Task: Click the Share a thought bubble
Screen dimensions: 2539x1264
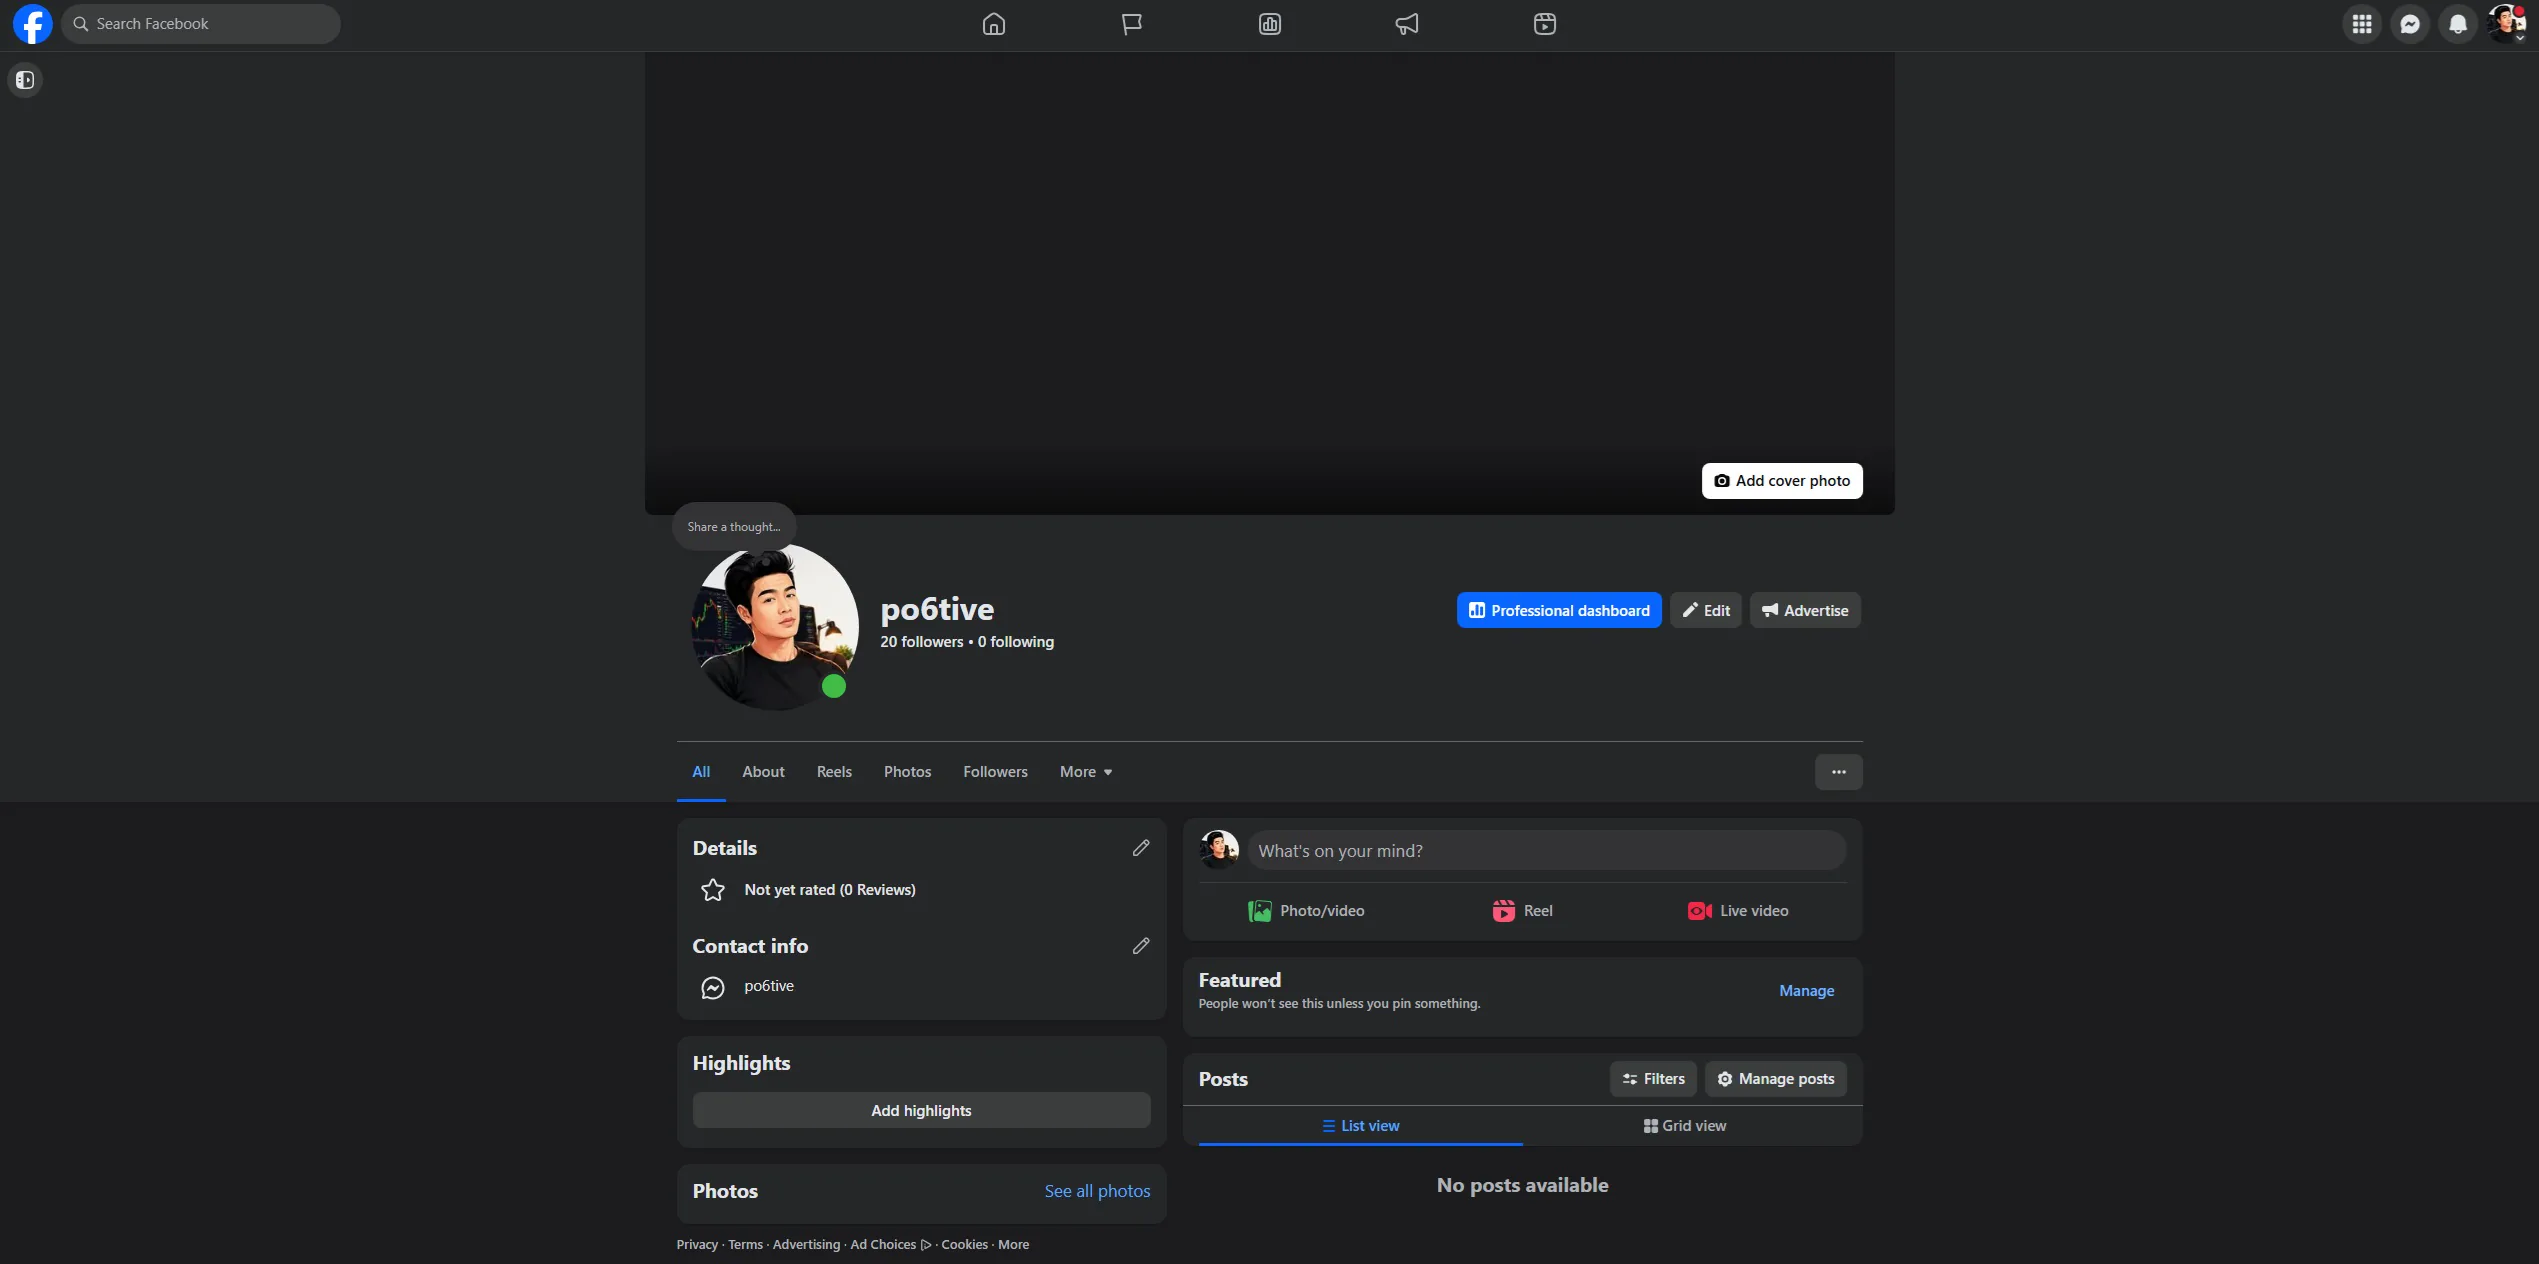Action: [734, 527]
